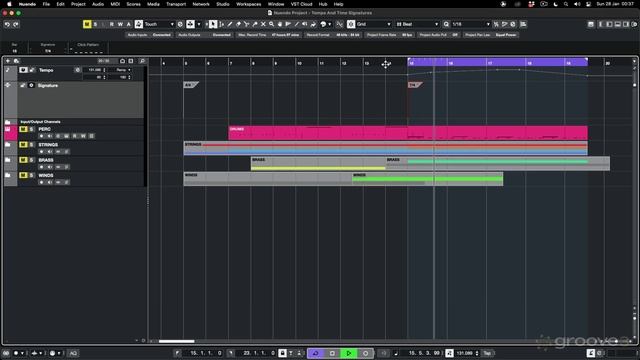The width and height of the screenshot is (640, 360).
Task: Click the tempo value field in transport
Action: coord(464,353)
